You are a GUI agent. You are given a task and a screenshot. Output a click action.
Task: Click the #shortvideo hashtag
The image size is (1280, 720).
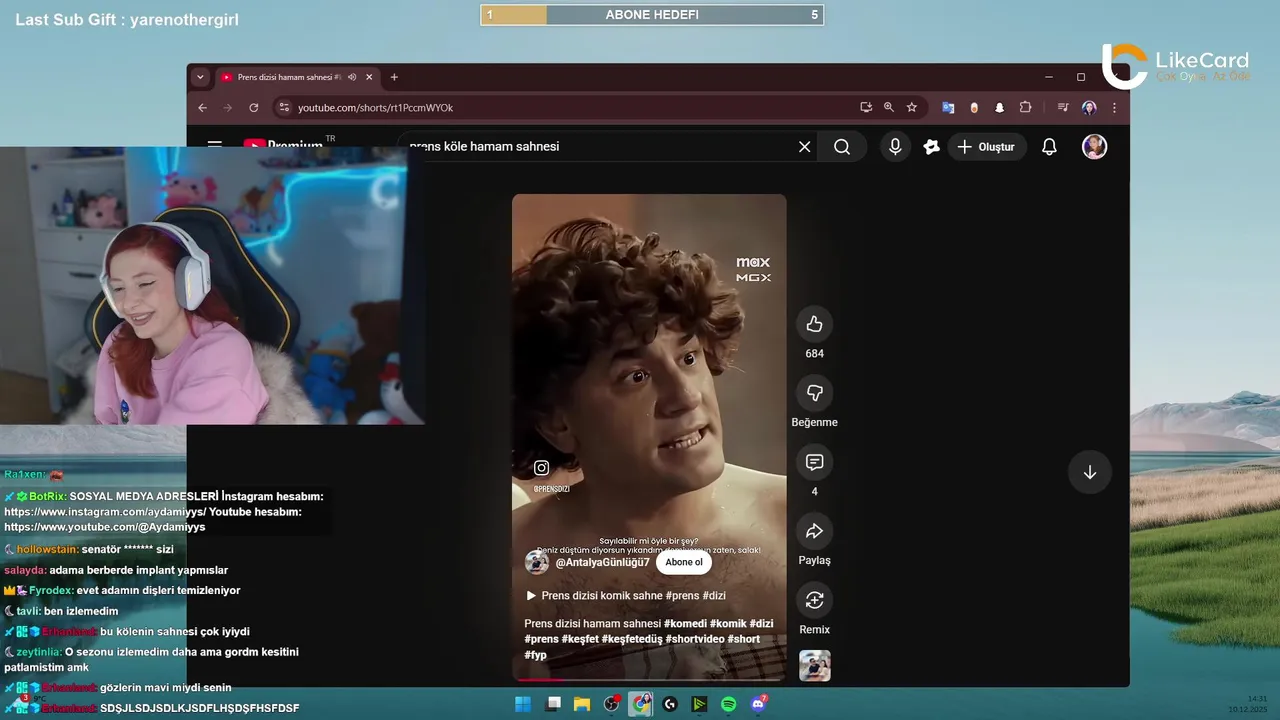[x=694, y=639]
